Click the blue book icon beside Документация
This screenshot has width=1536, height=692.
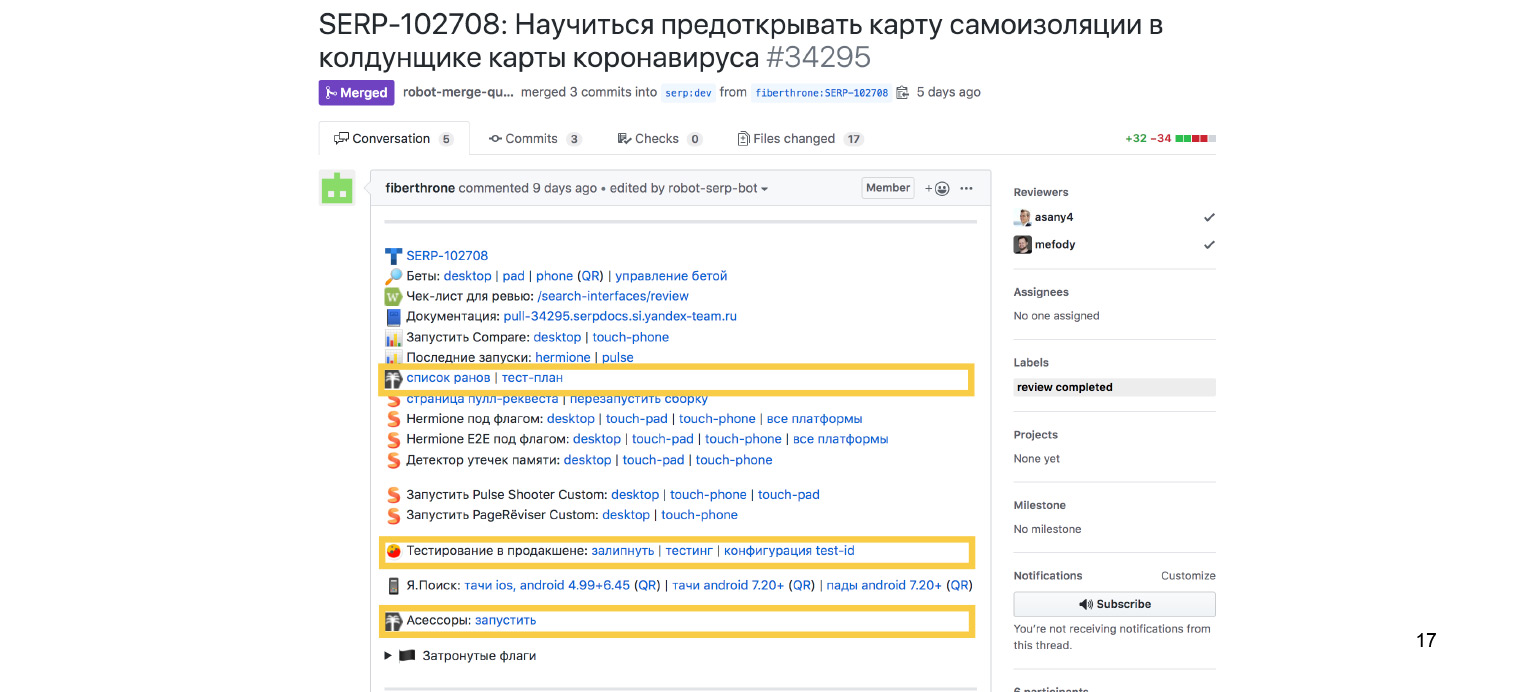click(392, 317)
